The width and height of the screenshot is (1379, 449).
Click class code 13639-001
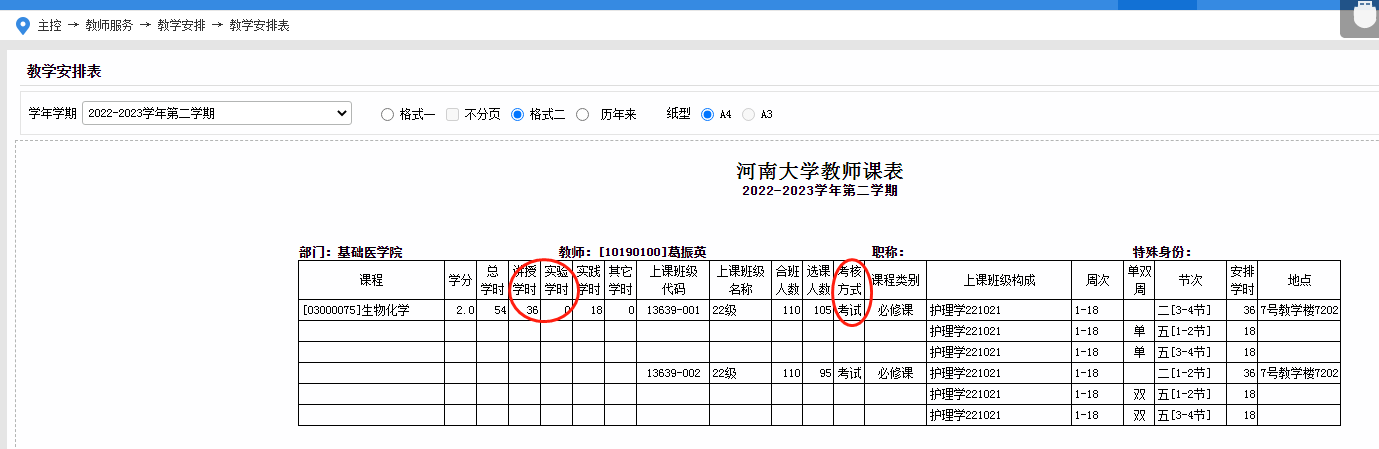(x=673, y=310)
